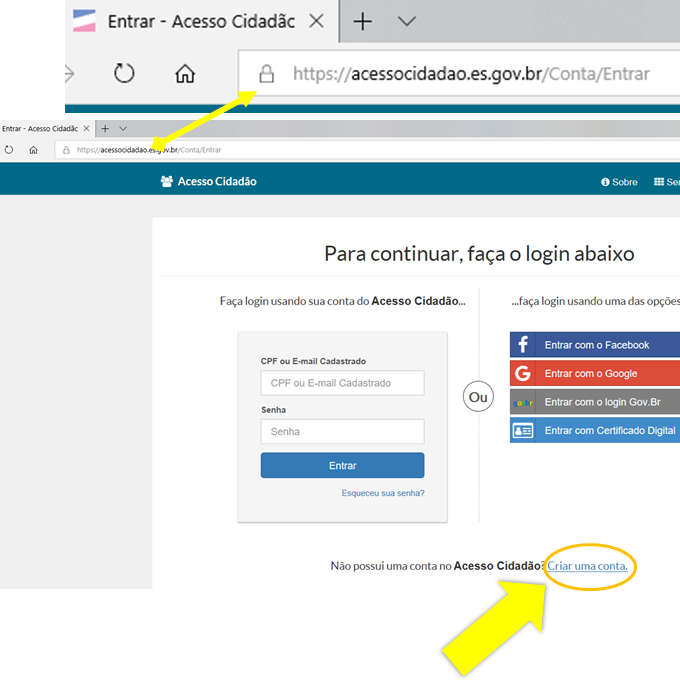Click the home icon in the enlarged browser toolbar
Viewport: 680px width, 680px height.
(185, 73)
